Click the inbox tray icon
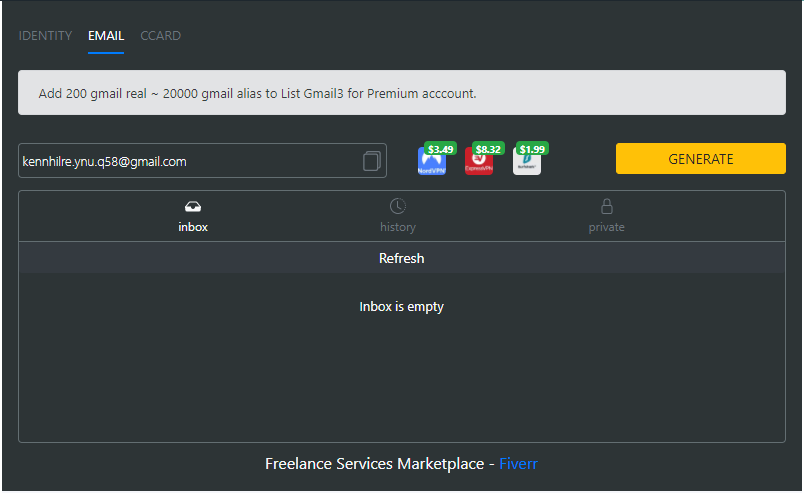The width and height of the screenshot is (804, 493). click(x=193, y=206)
